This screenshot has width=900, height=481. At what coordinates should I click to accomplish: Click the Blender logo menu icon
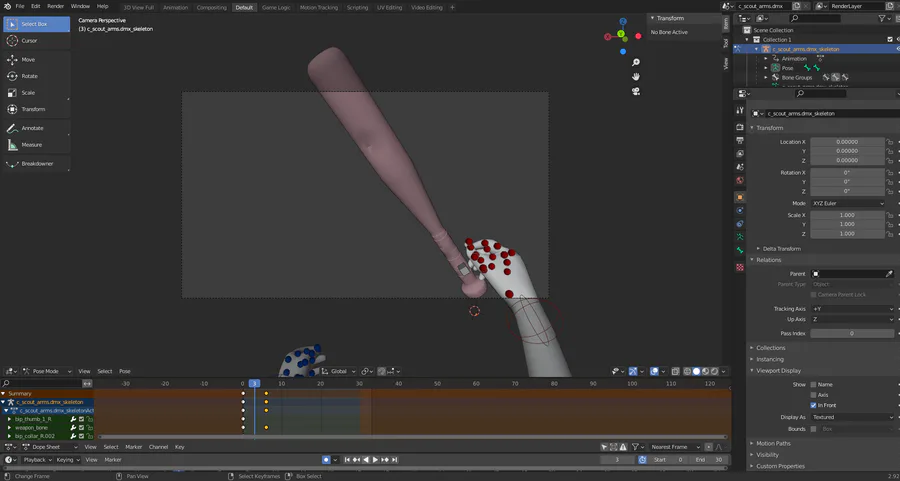tap(7, 6)
